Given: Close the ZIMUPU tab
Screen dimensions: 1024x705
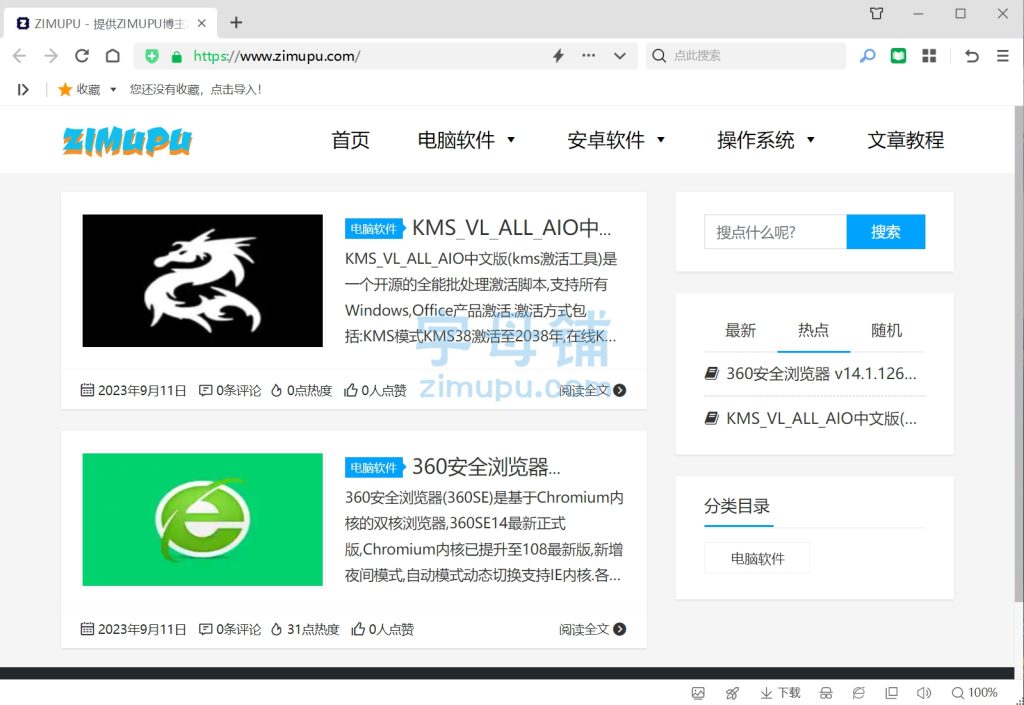Looking at the screenshot, I should (x=202, y=24).
